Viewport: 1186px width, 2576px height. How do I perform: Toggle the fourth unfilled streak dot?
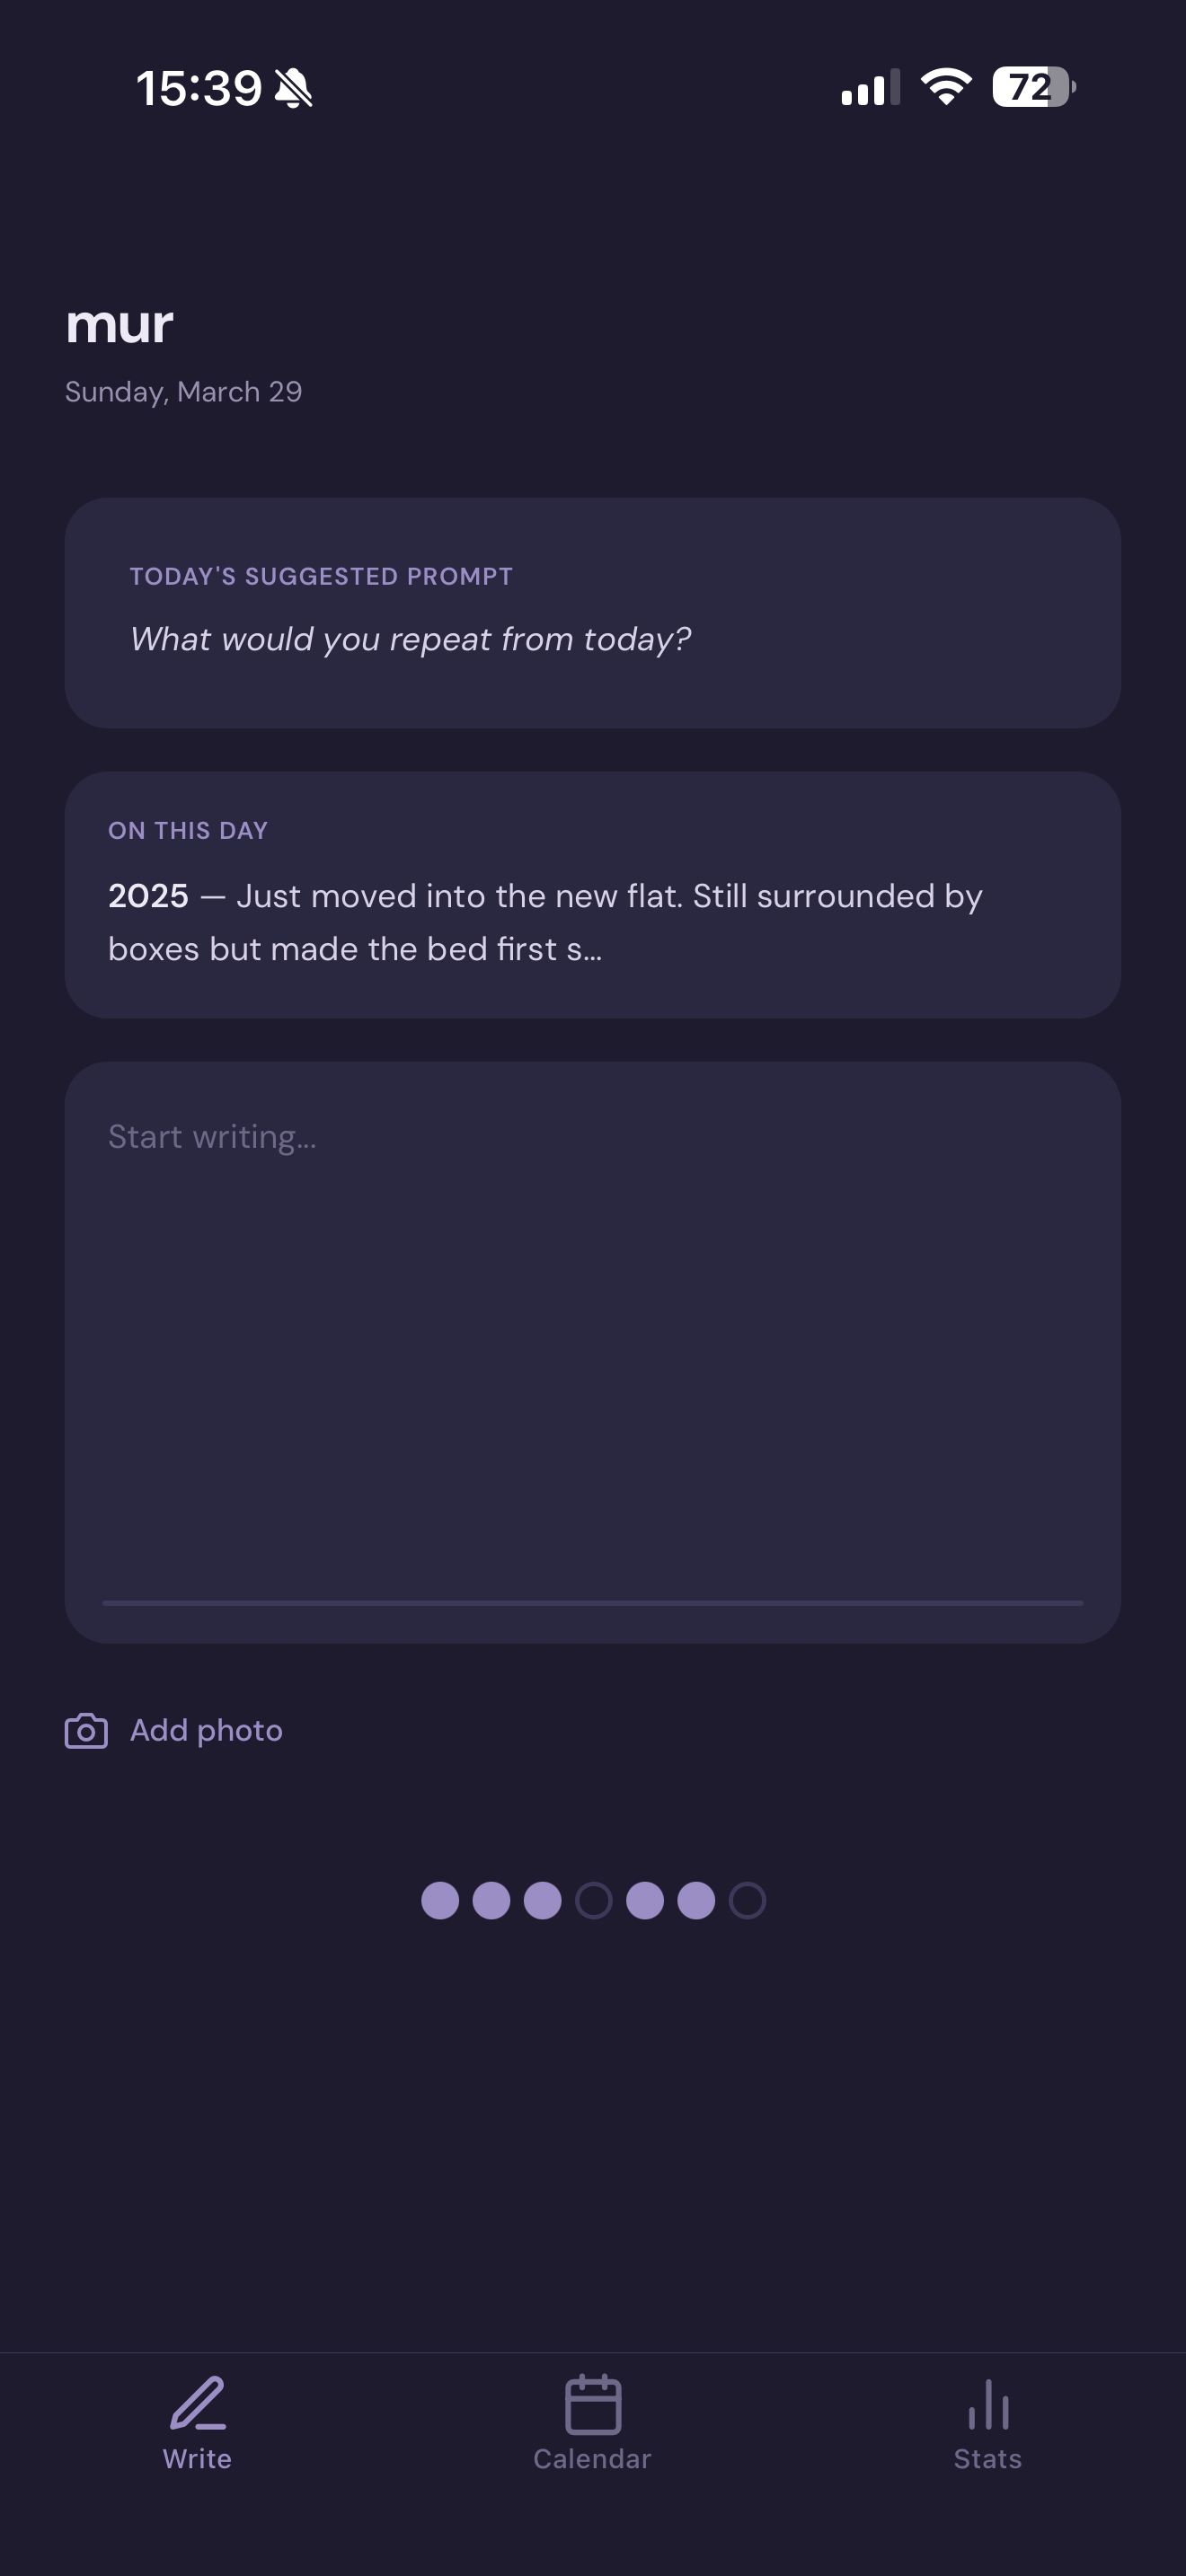pos(594,1900)
